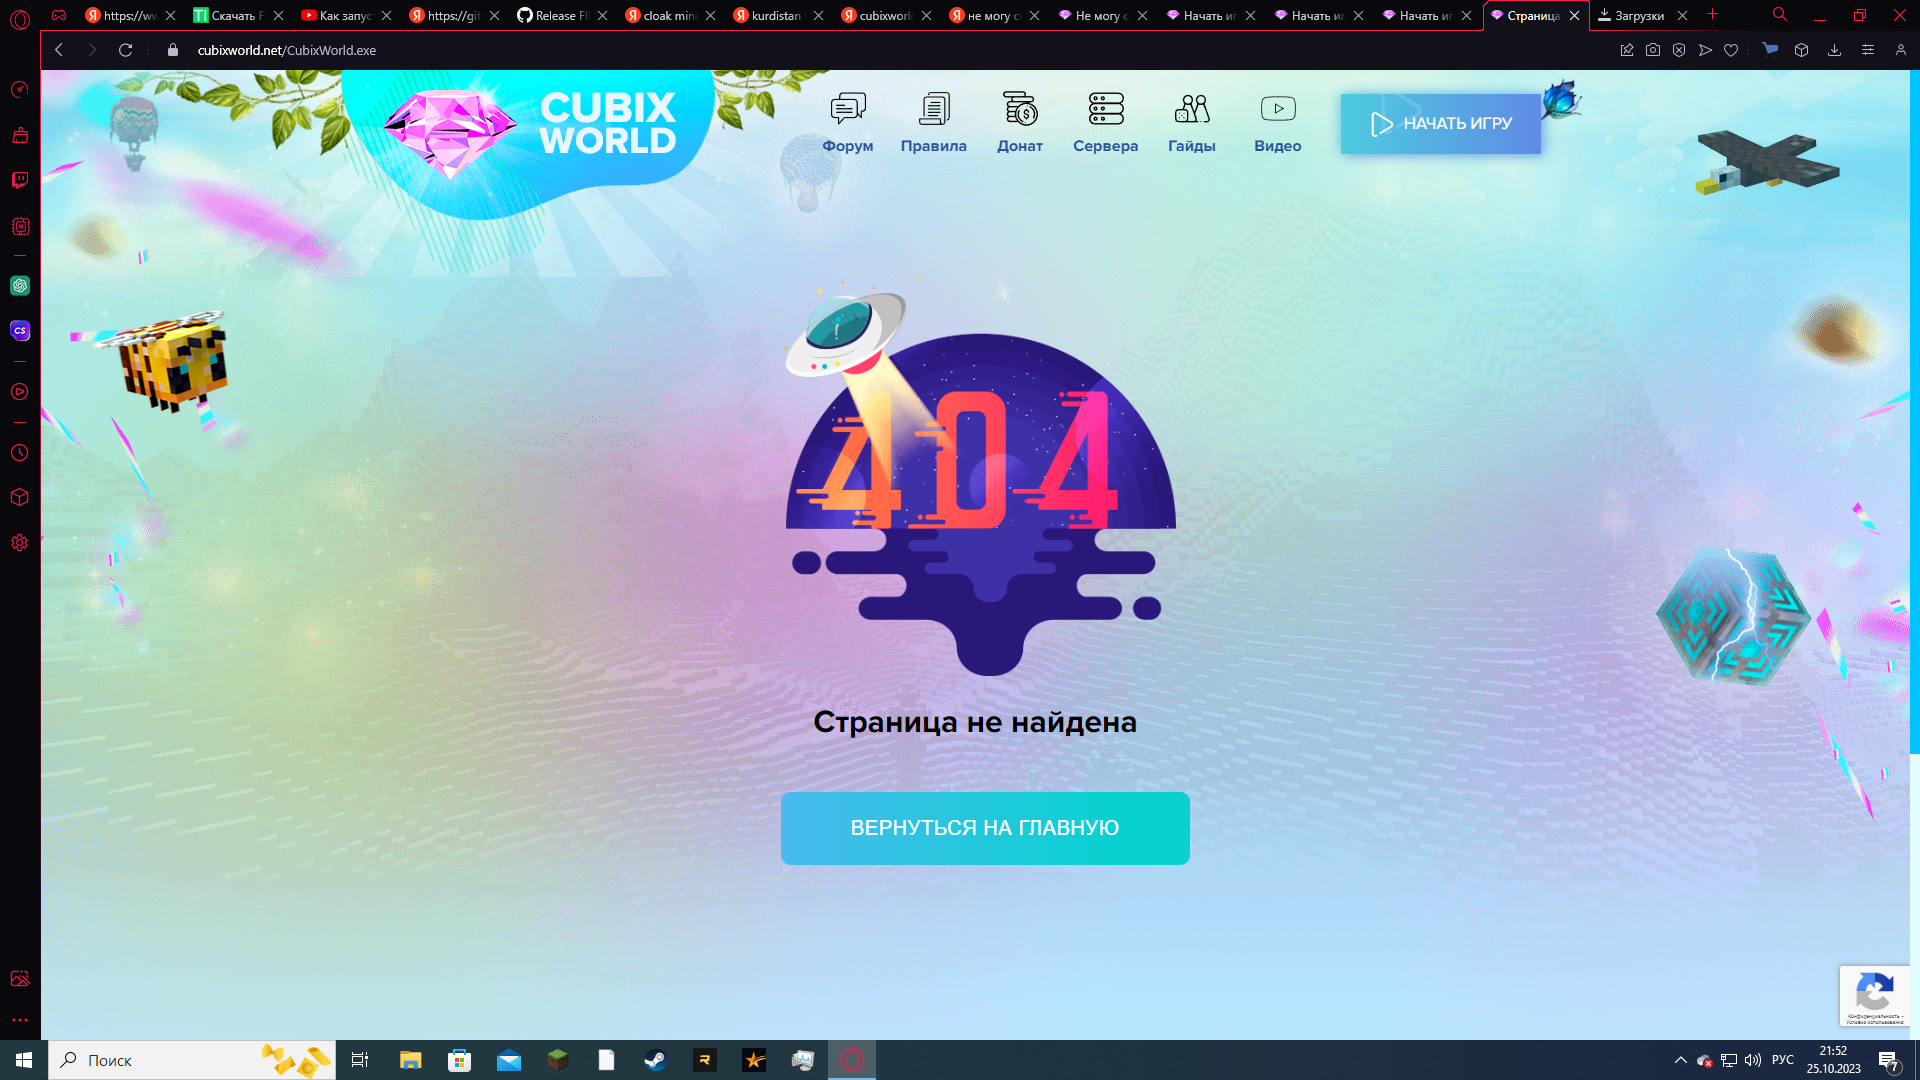Open the Сервера servers list icon
This screenshot has height=1080, width=1920.
(x=1106, y=109)
